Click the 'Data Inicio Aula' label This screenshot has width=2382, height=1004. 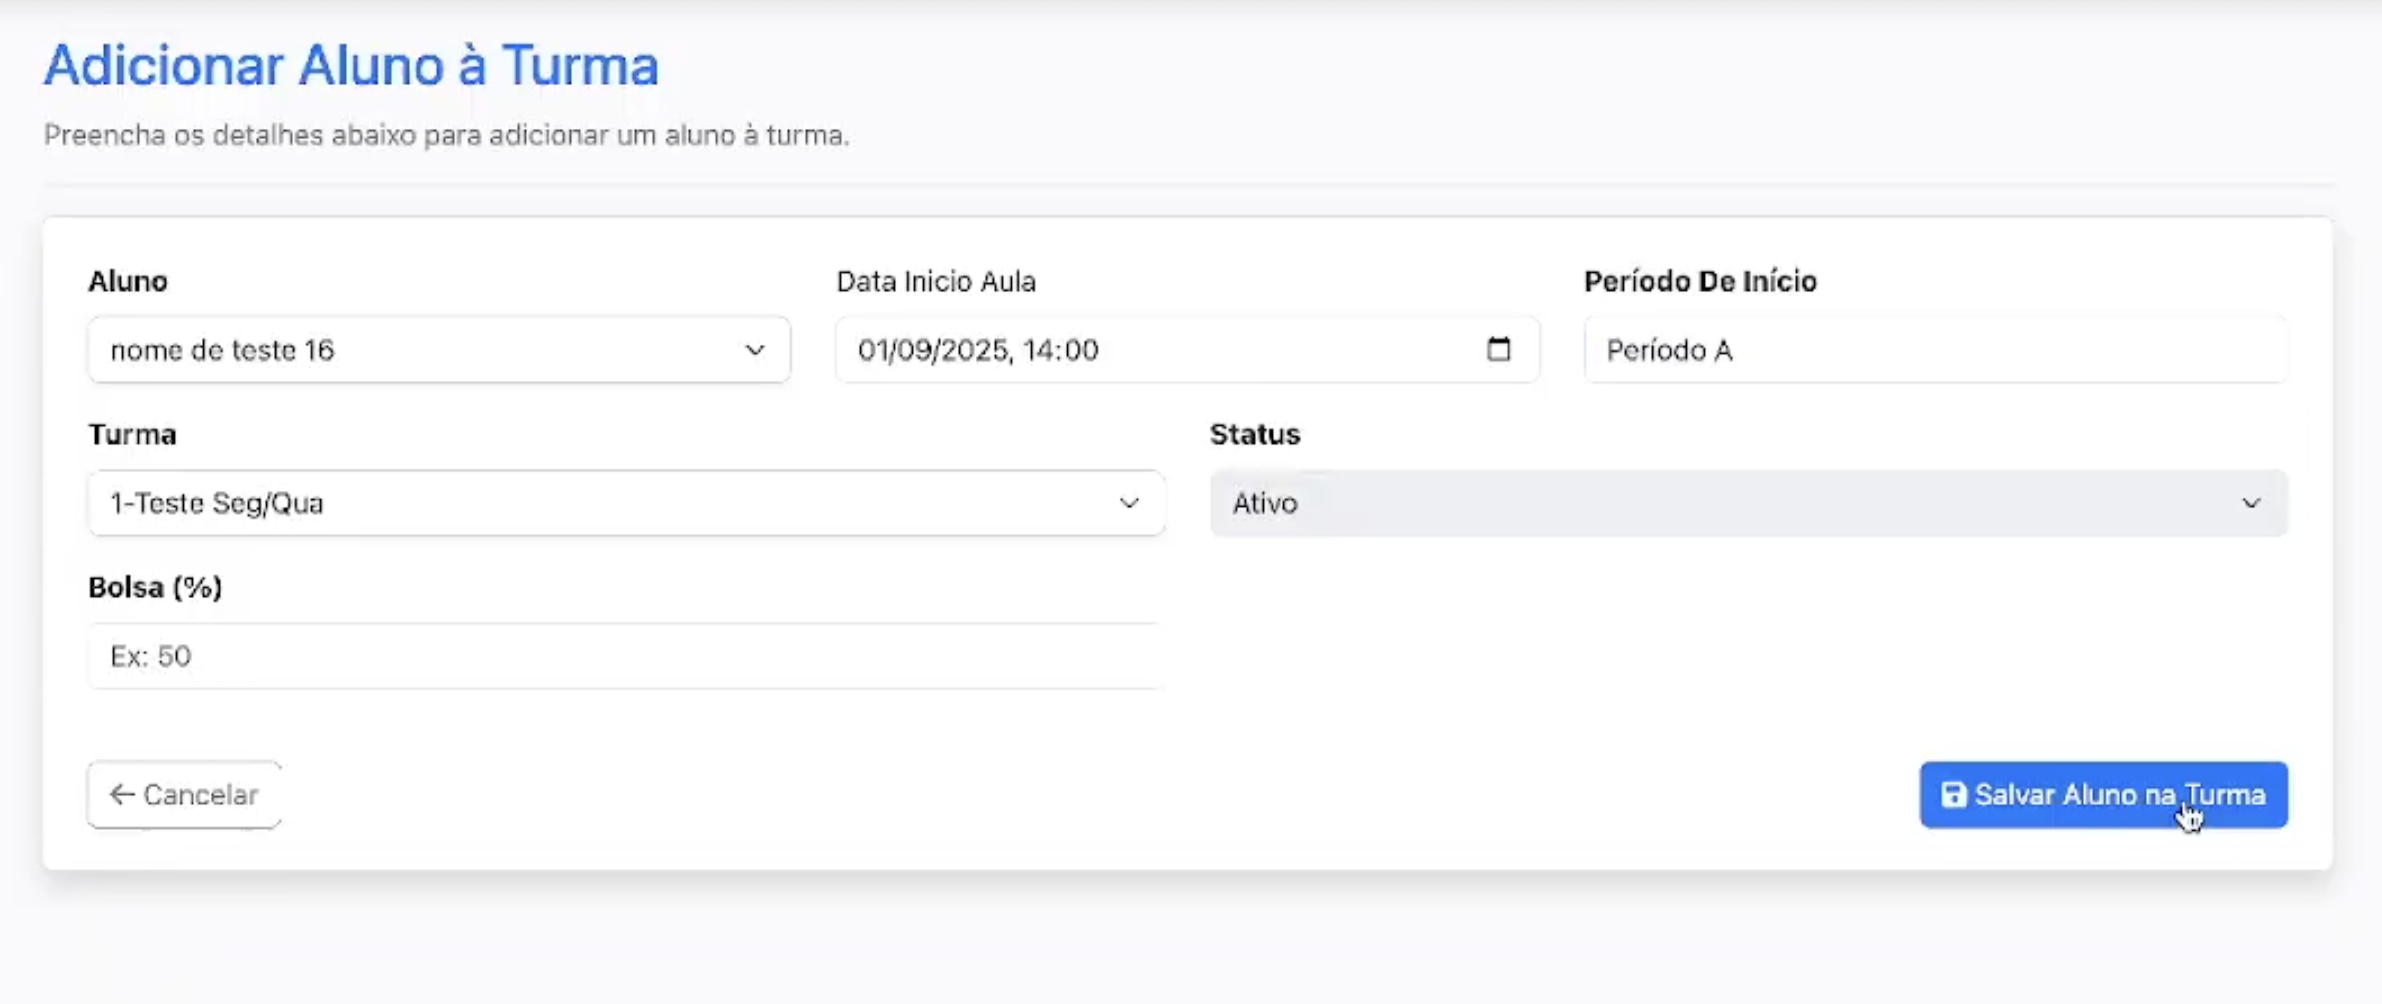[x=936, y=281]
